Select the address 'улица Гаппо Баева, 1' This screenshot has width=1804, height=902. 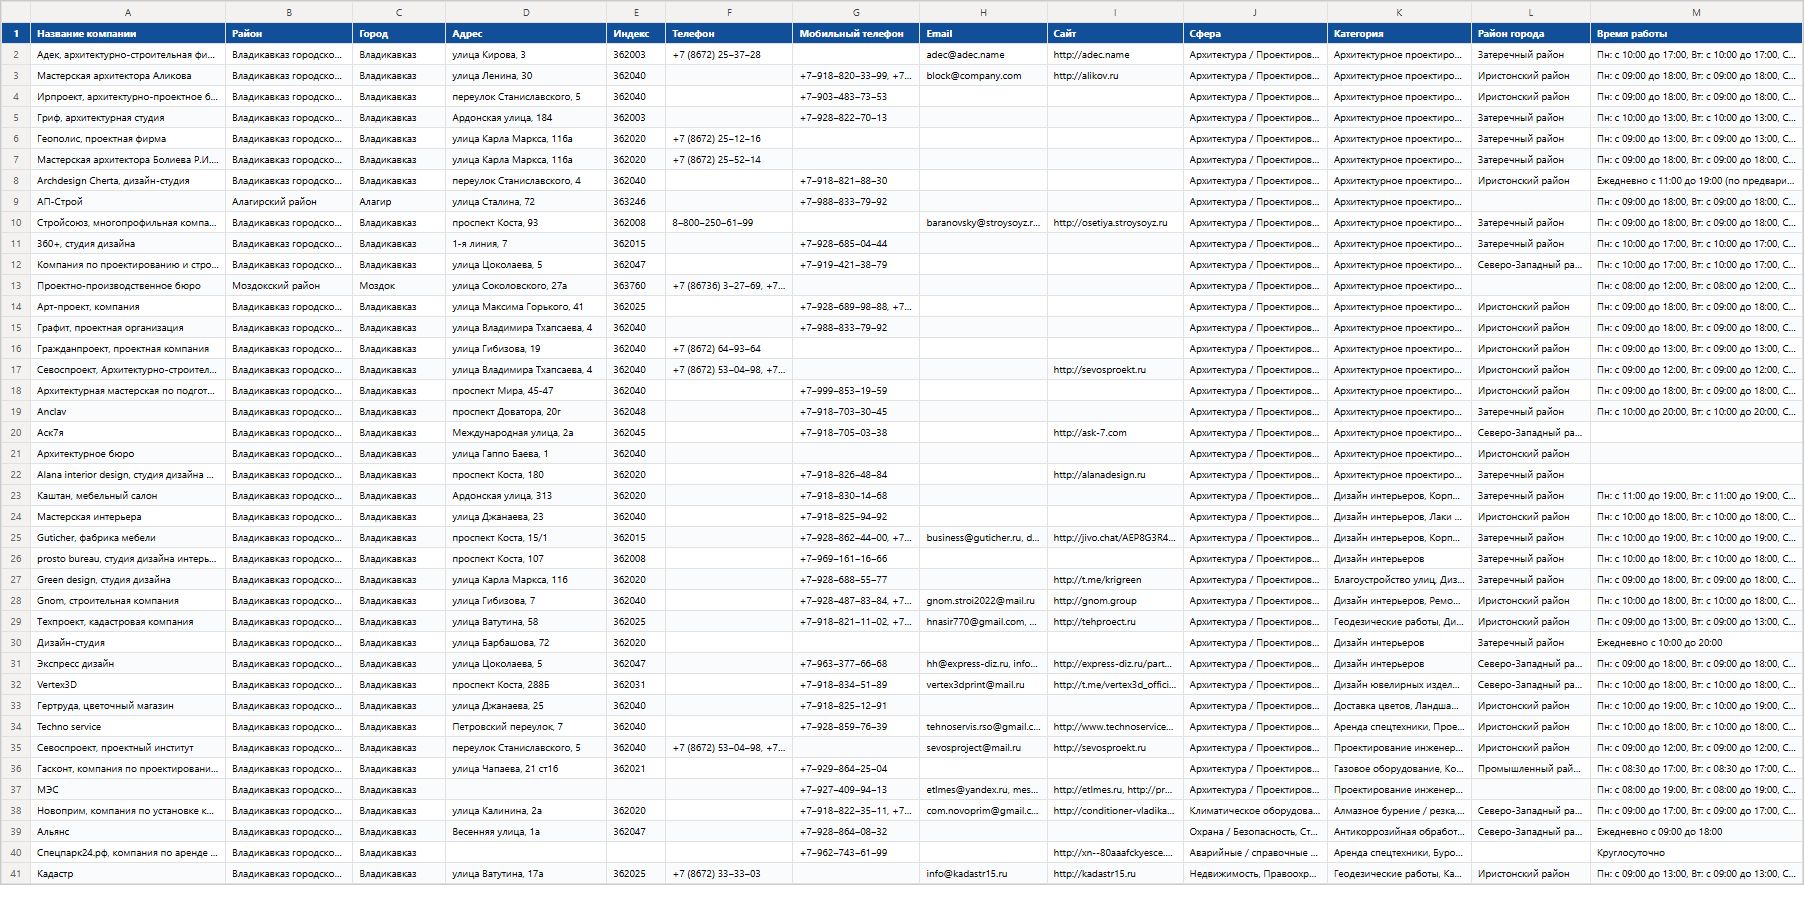coord(526,454)
